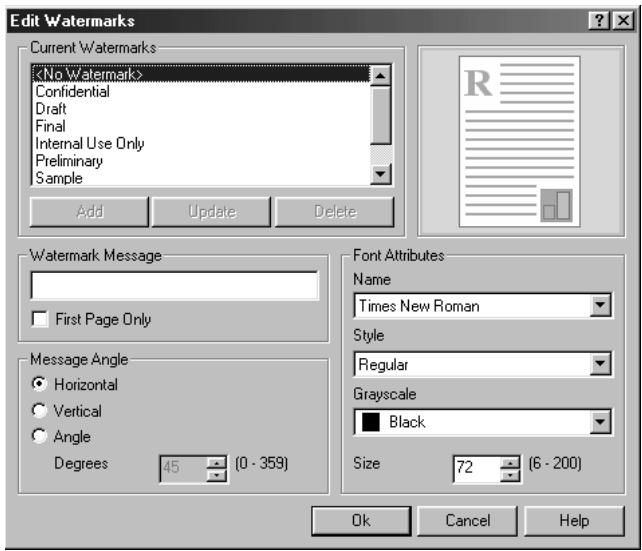Select <No Watermark> in the list
This screenshot has height=551, width=642.
(x=201, y=74)
